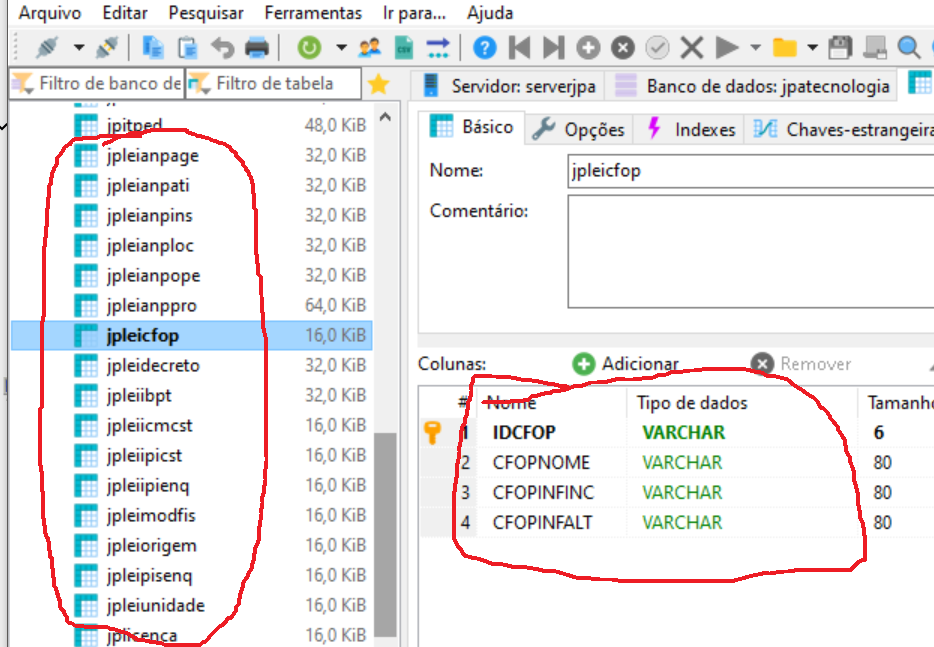Image resolution: width=934 pixels, height=647 pixels.
Task: Click the tree scrollbar up arrow
Action: [385, 117]
